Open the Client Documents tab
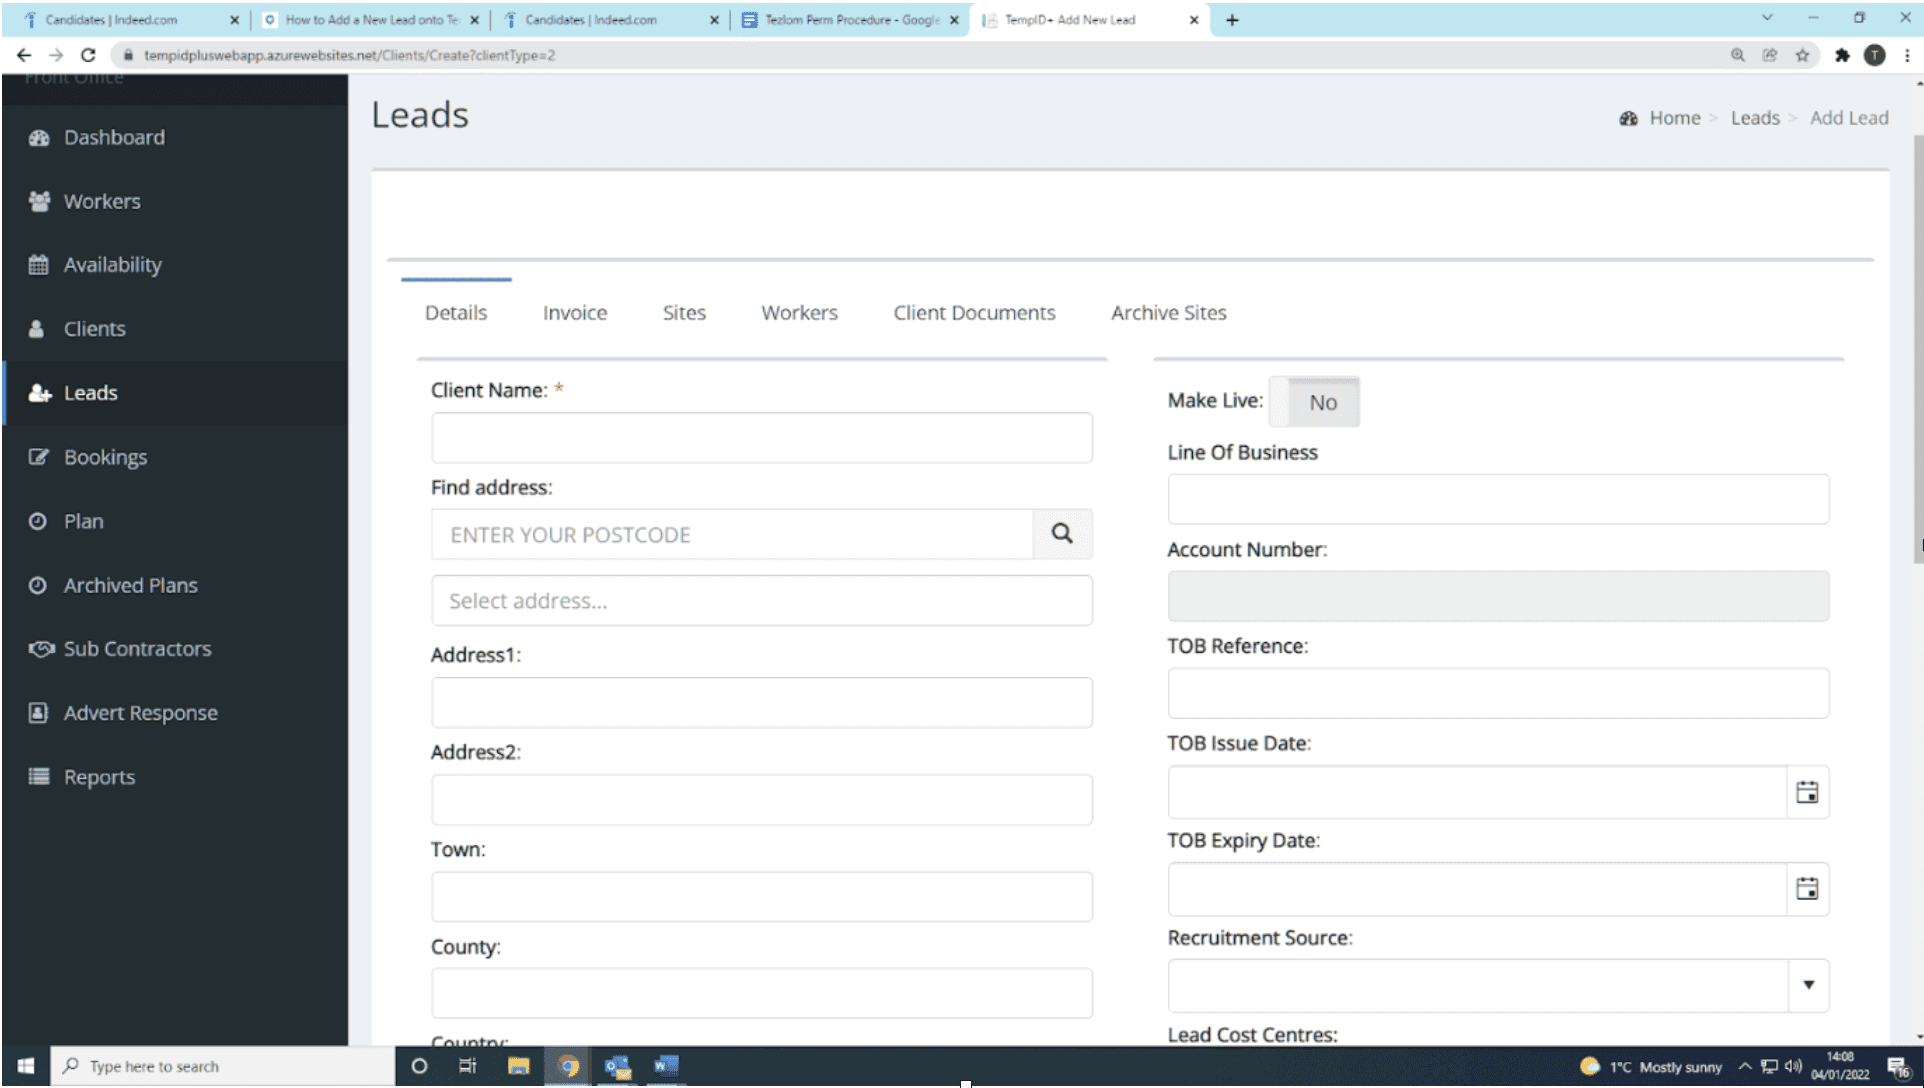Image resolution: width=1924 pixels, height=1088 pixels. [x=973, y=313]
